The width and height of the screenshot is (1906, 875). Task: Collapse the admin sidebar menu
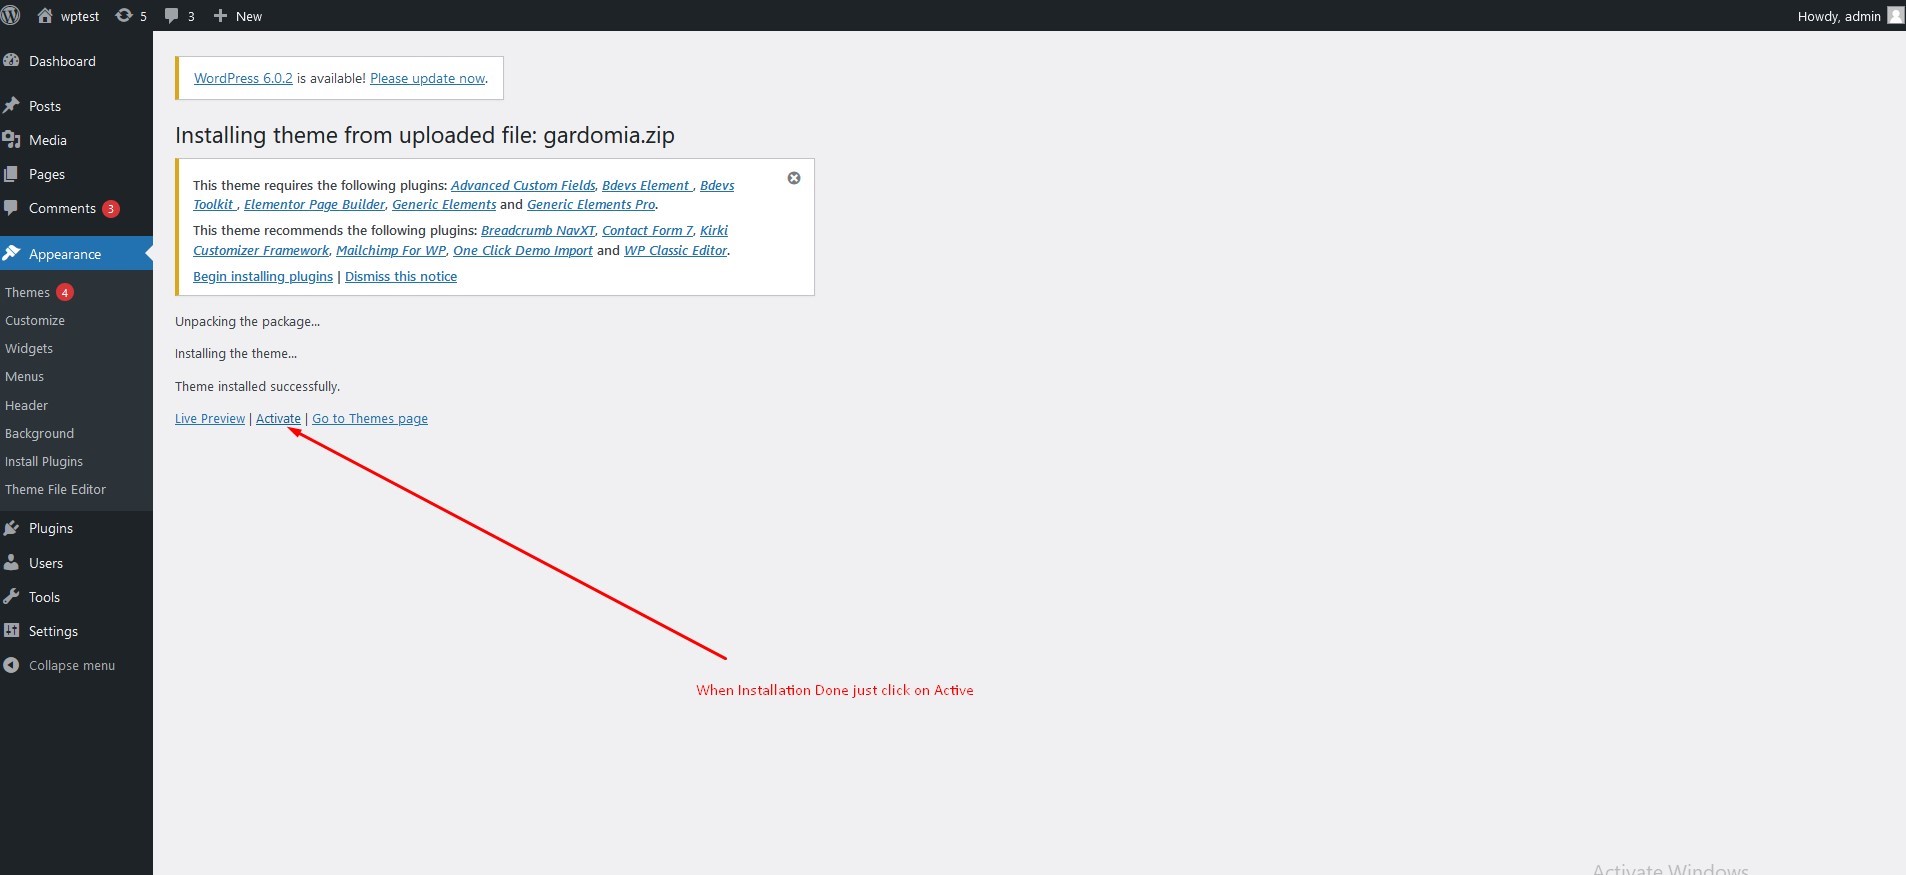(x=76, y=665)
